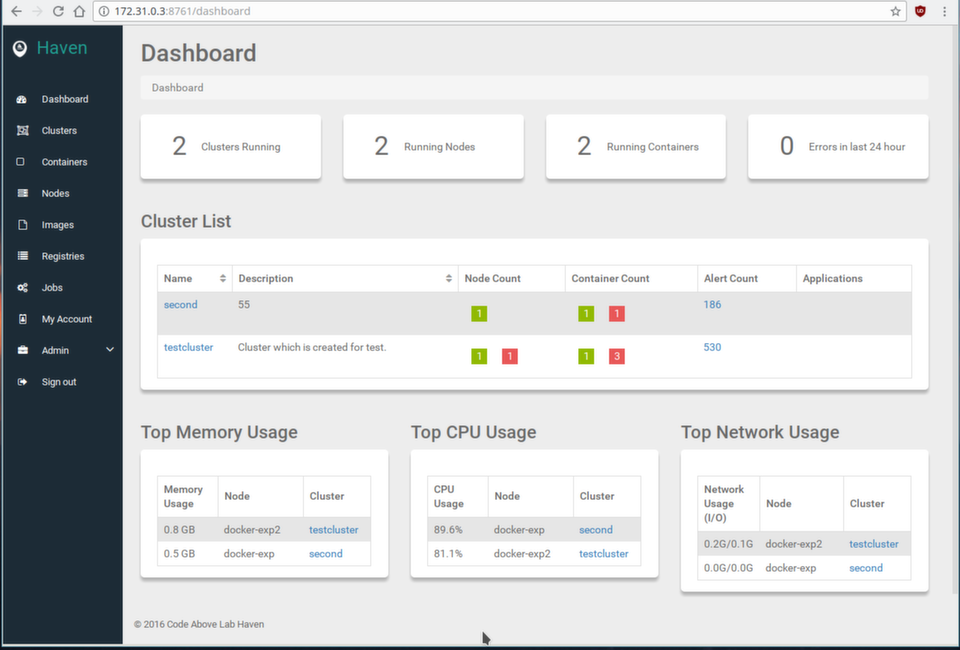This screenshot has height=650, width=960.
Task: Select the Images file icon in sidebar
Action: coord(23,225)
